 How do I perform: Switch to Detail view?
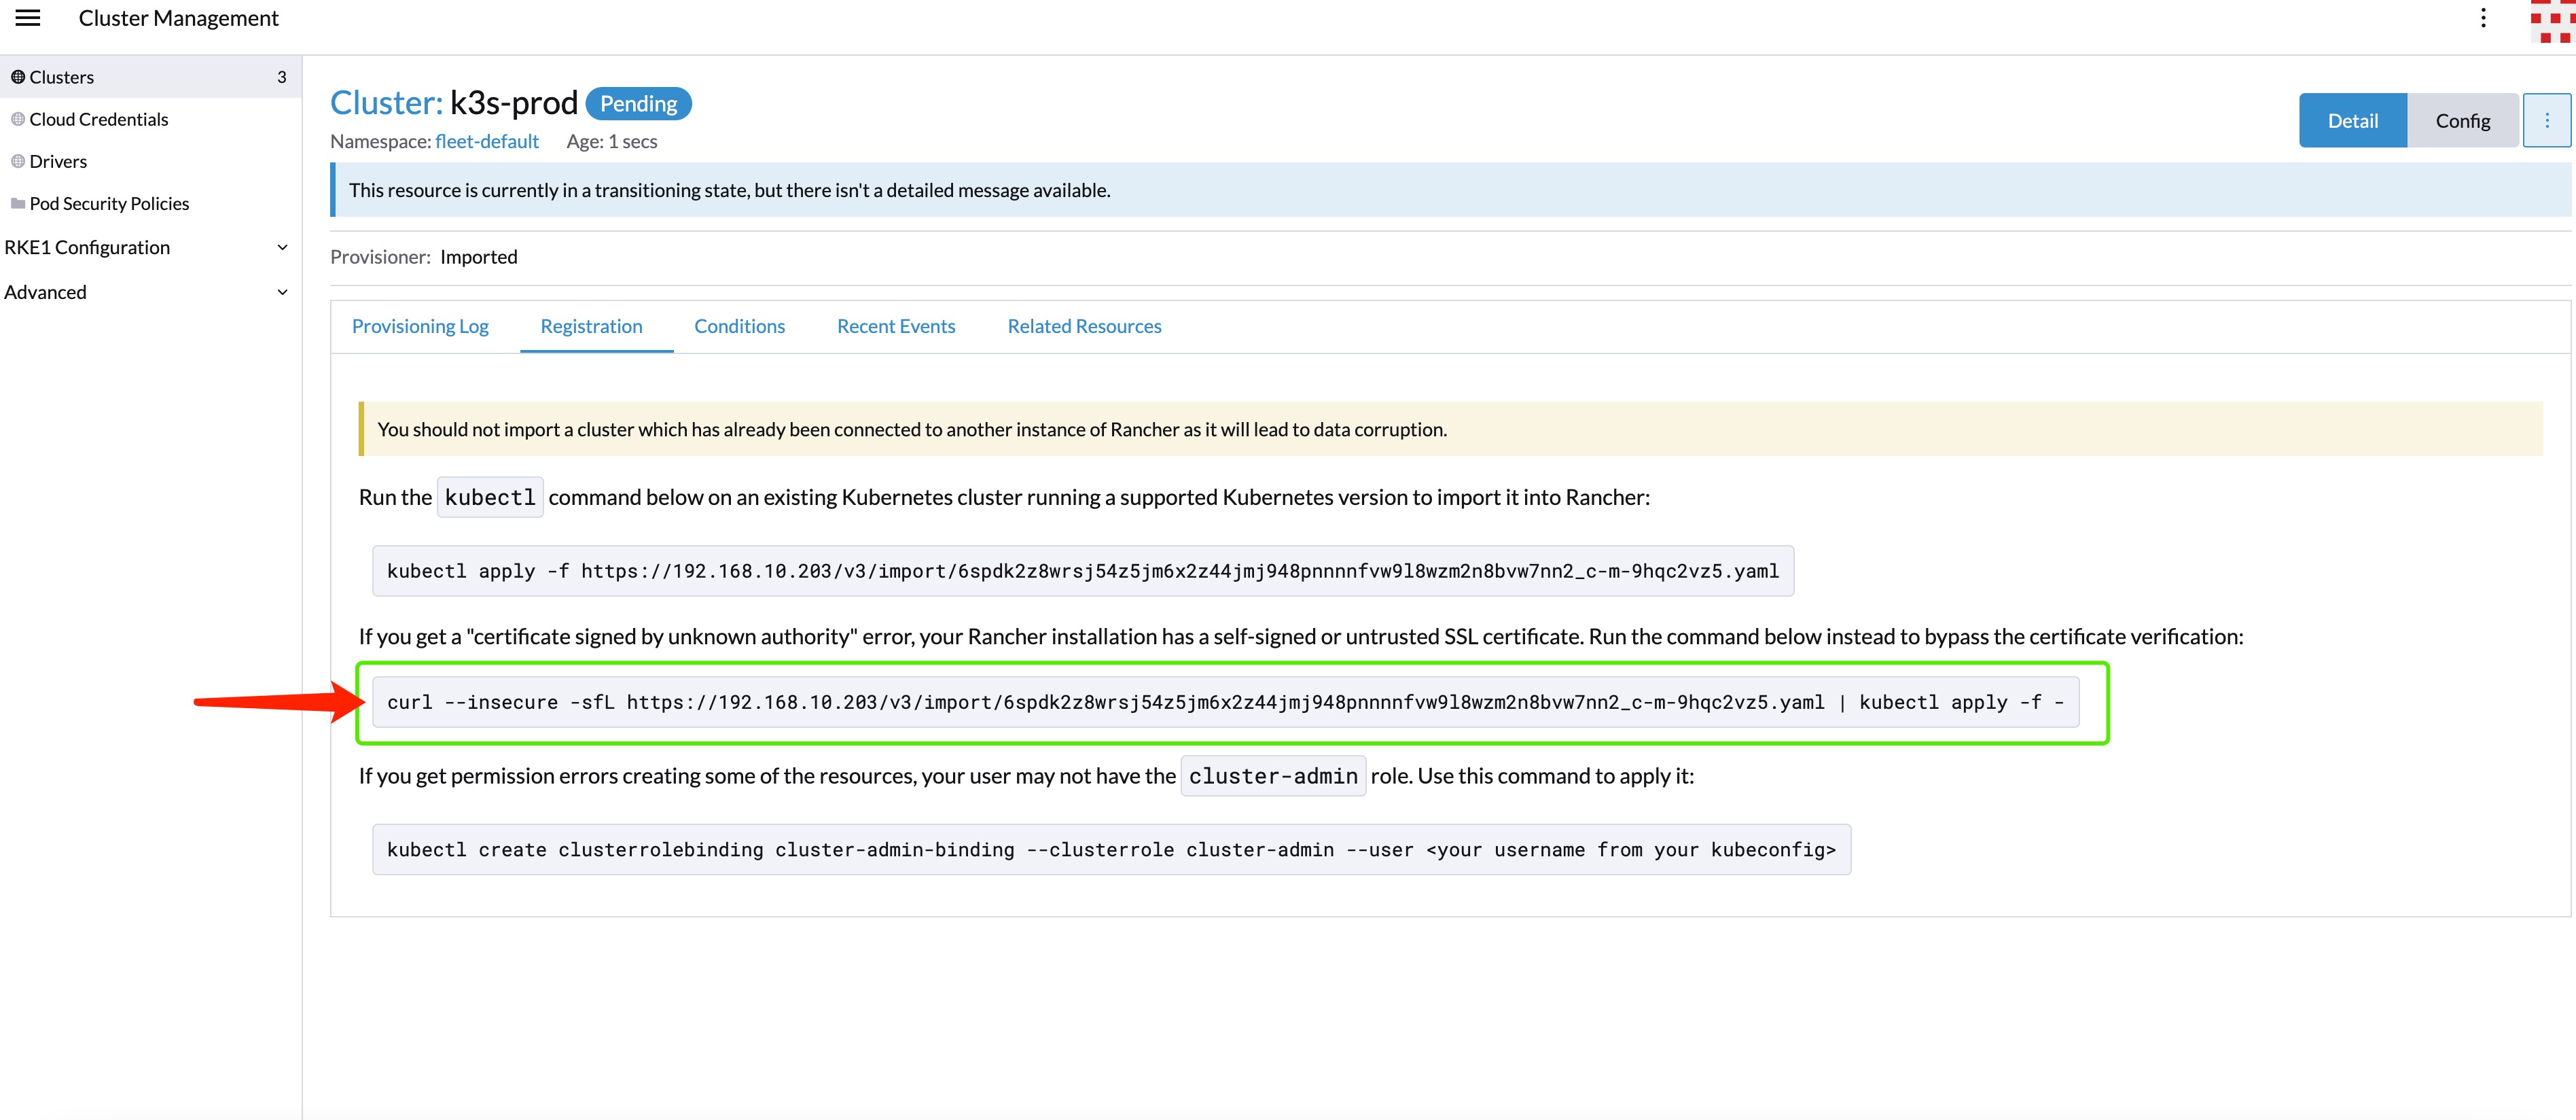pyautogui.click(x=2352, y=121)
